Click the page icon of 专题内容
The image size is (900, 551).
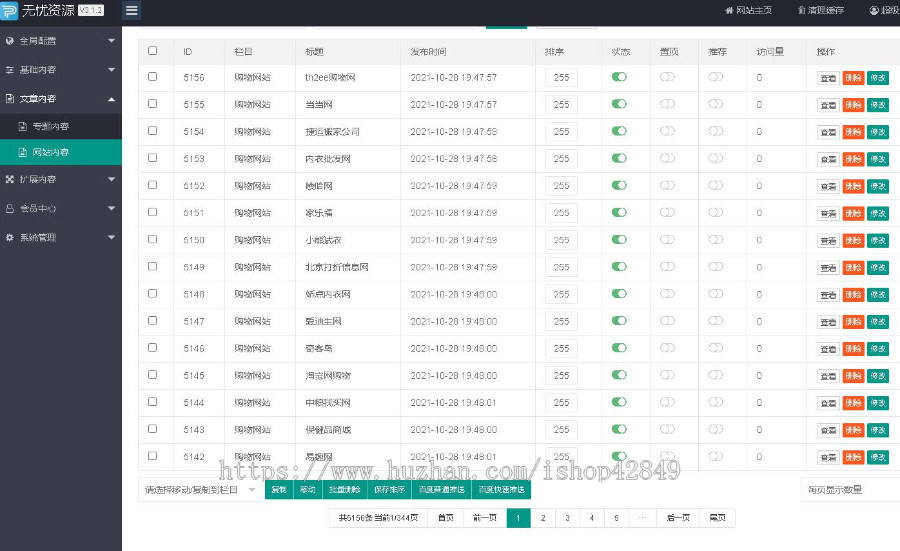point(22,126)
